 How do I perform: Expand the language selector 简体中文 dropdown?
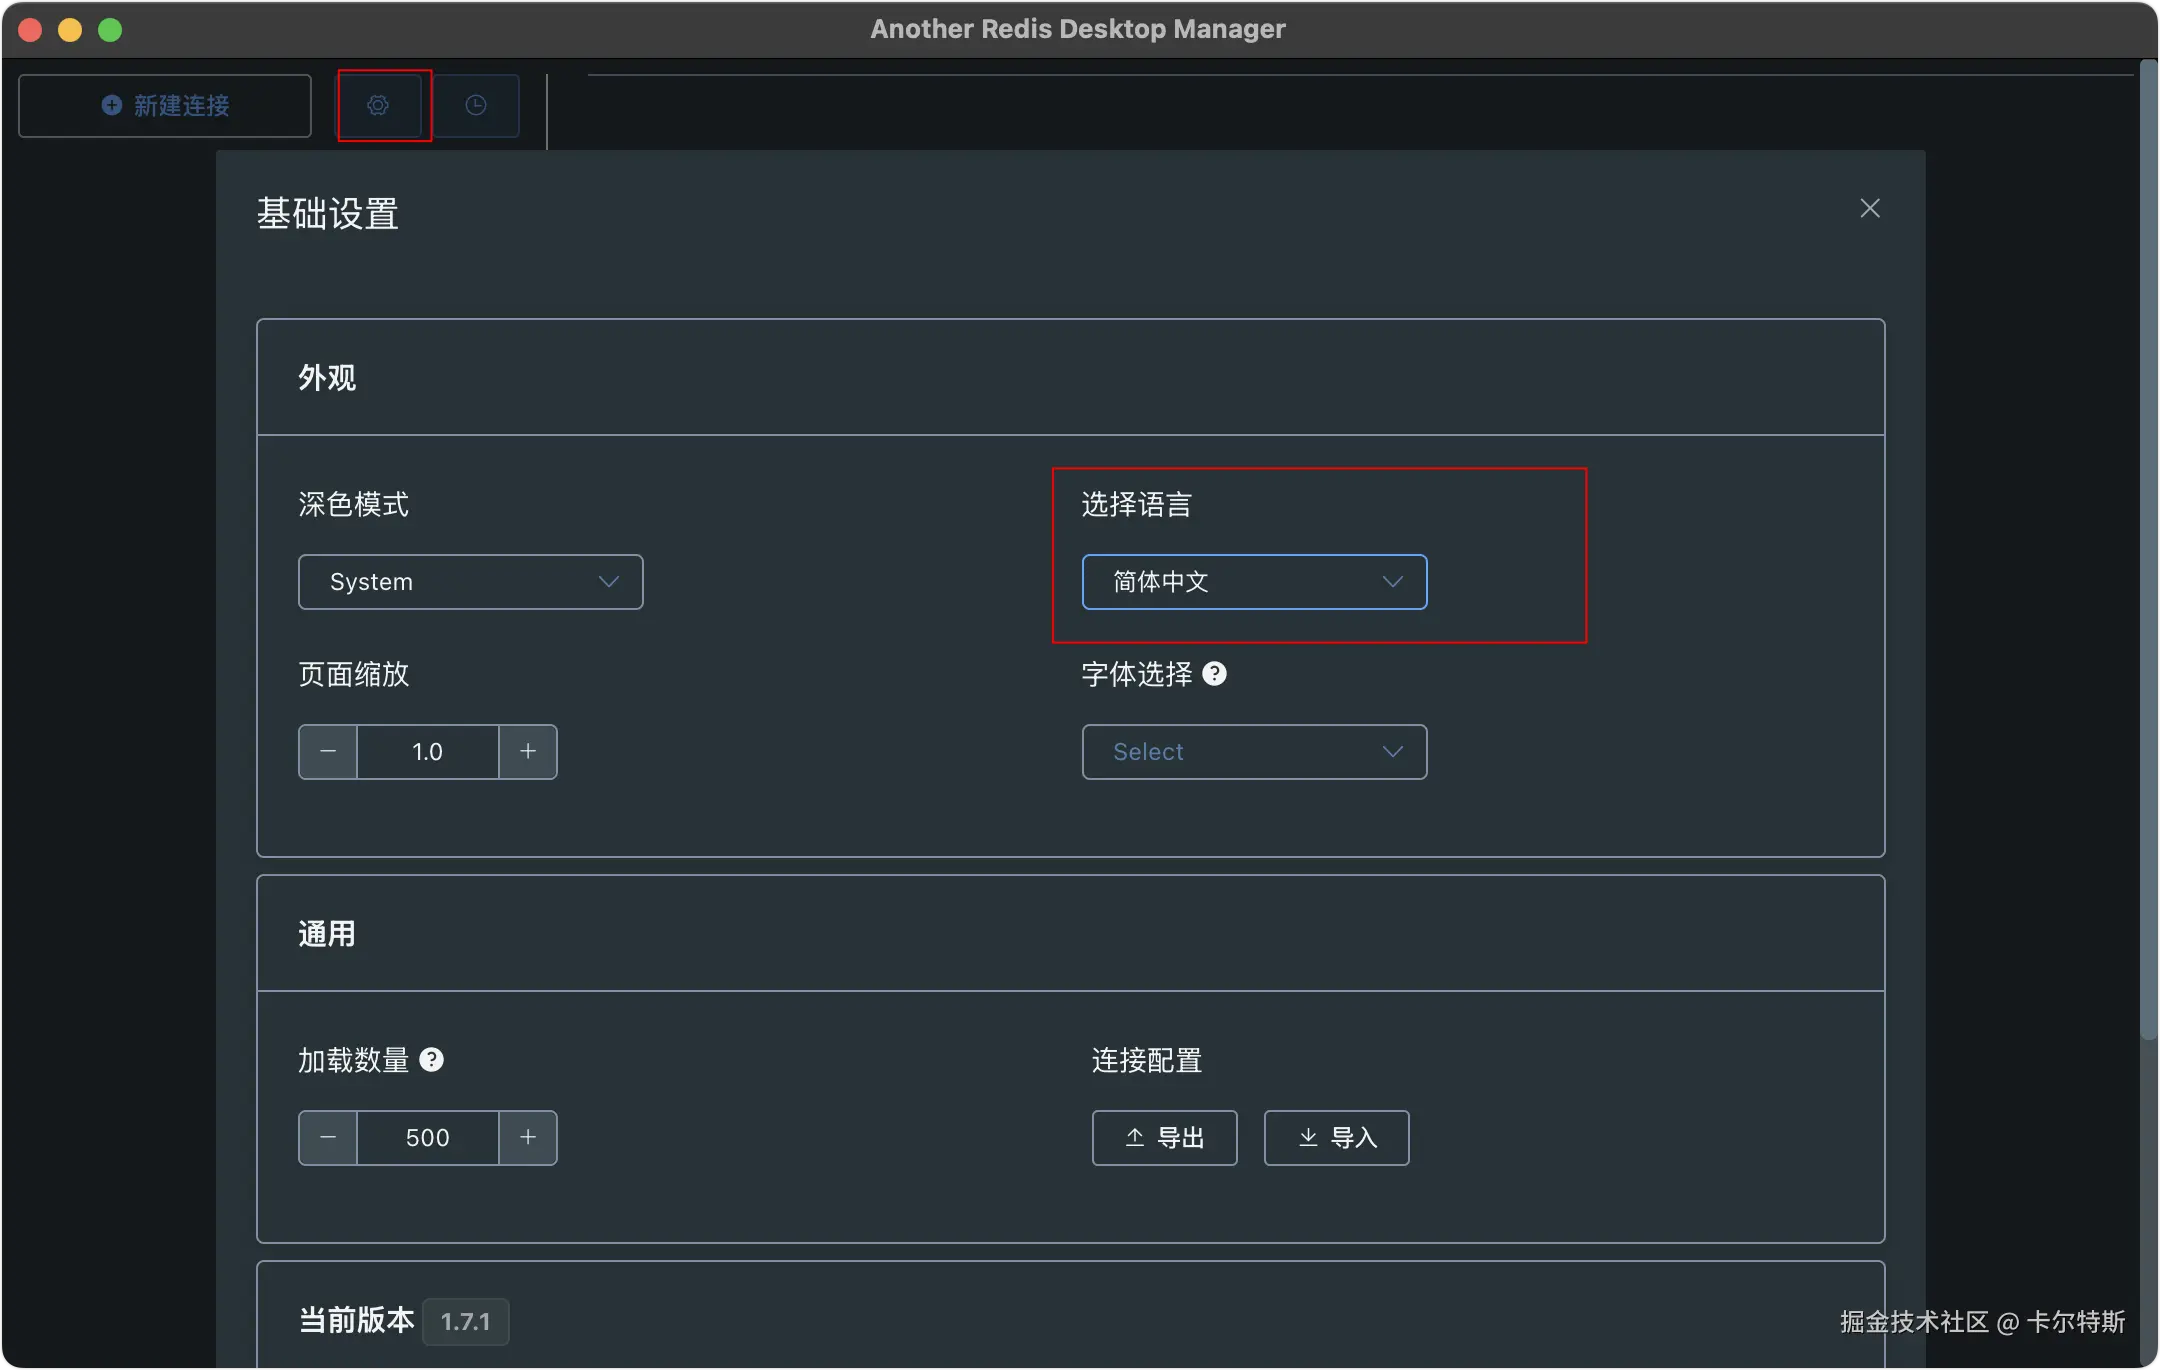pyautogui.click(x=1254, y=582)
